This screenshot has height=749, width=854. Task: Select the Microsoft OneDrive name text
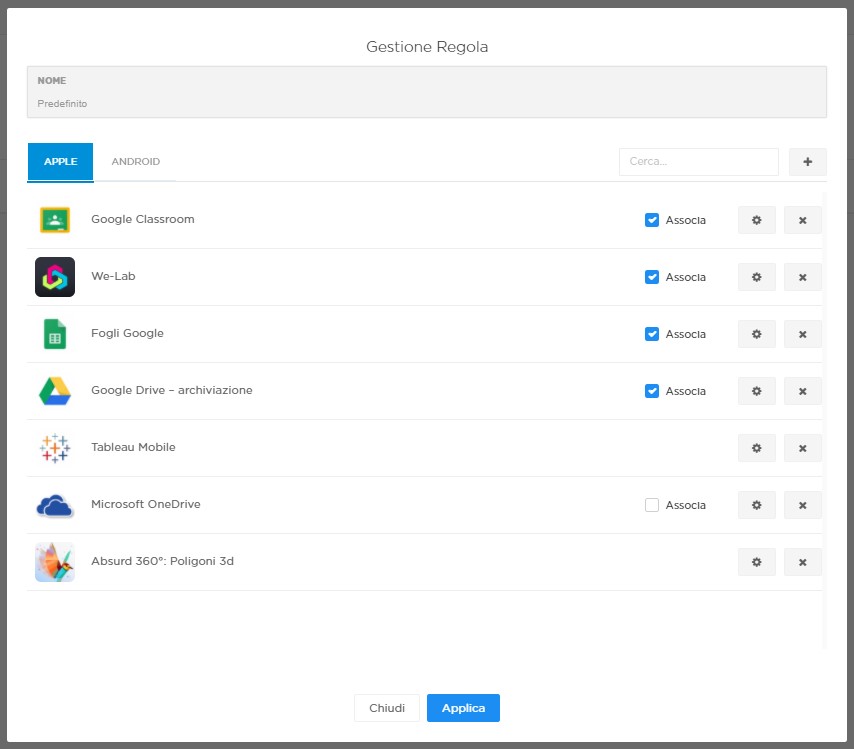tap(146, 504)
